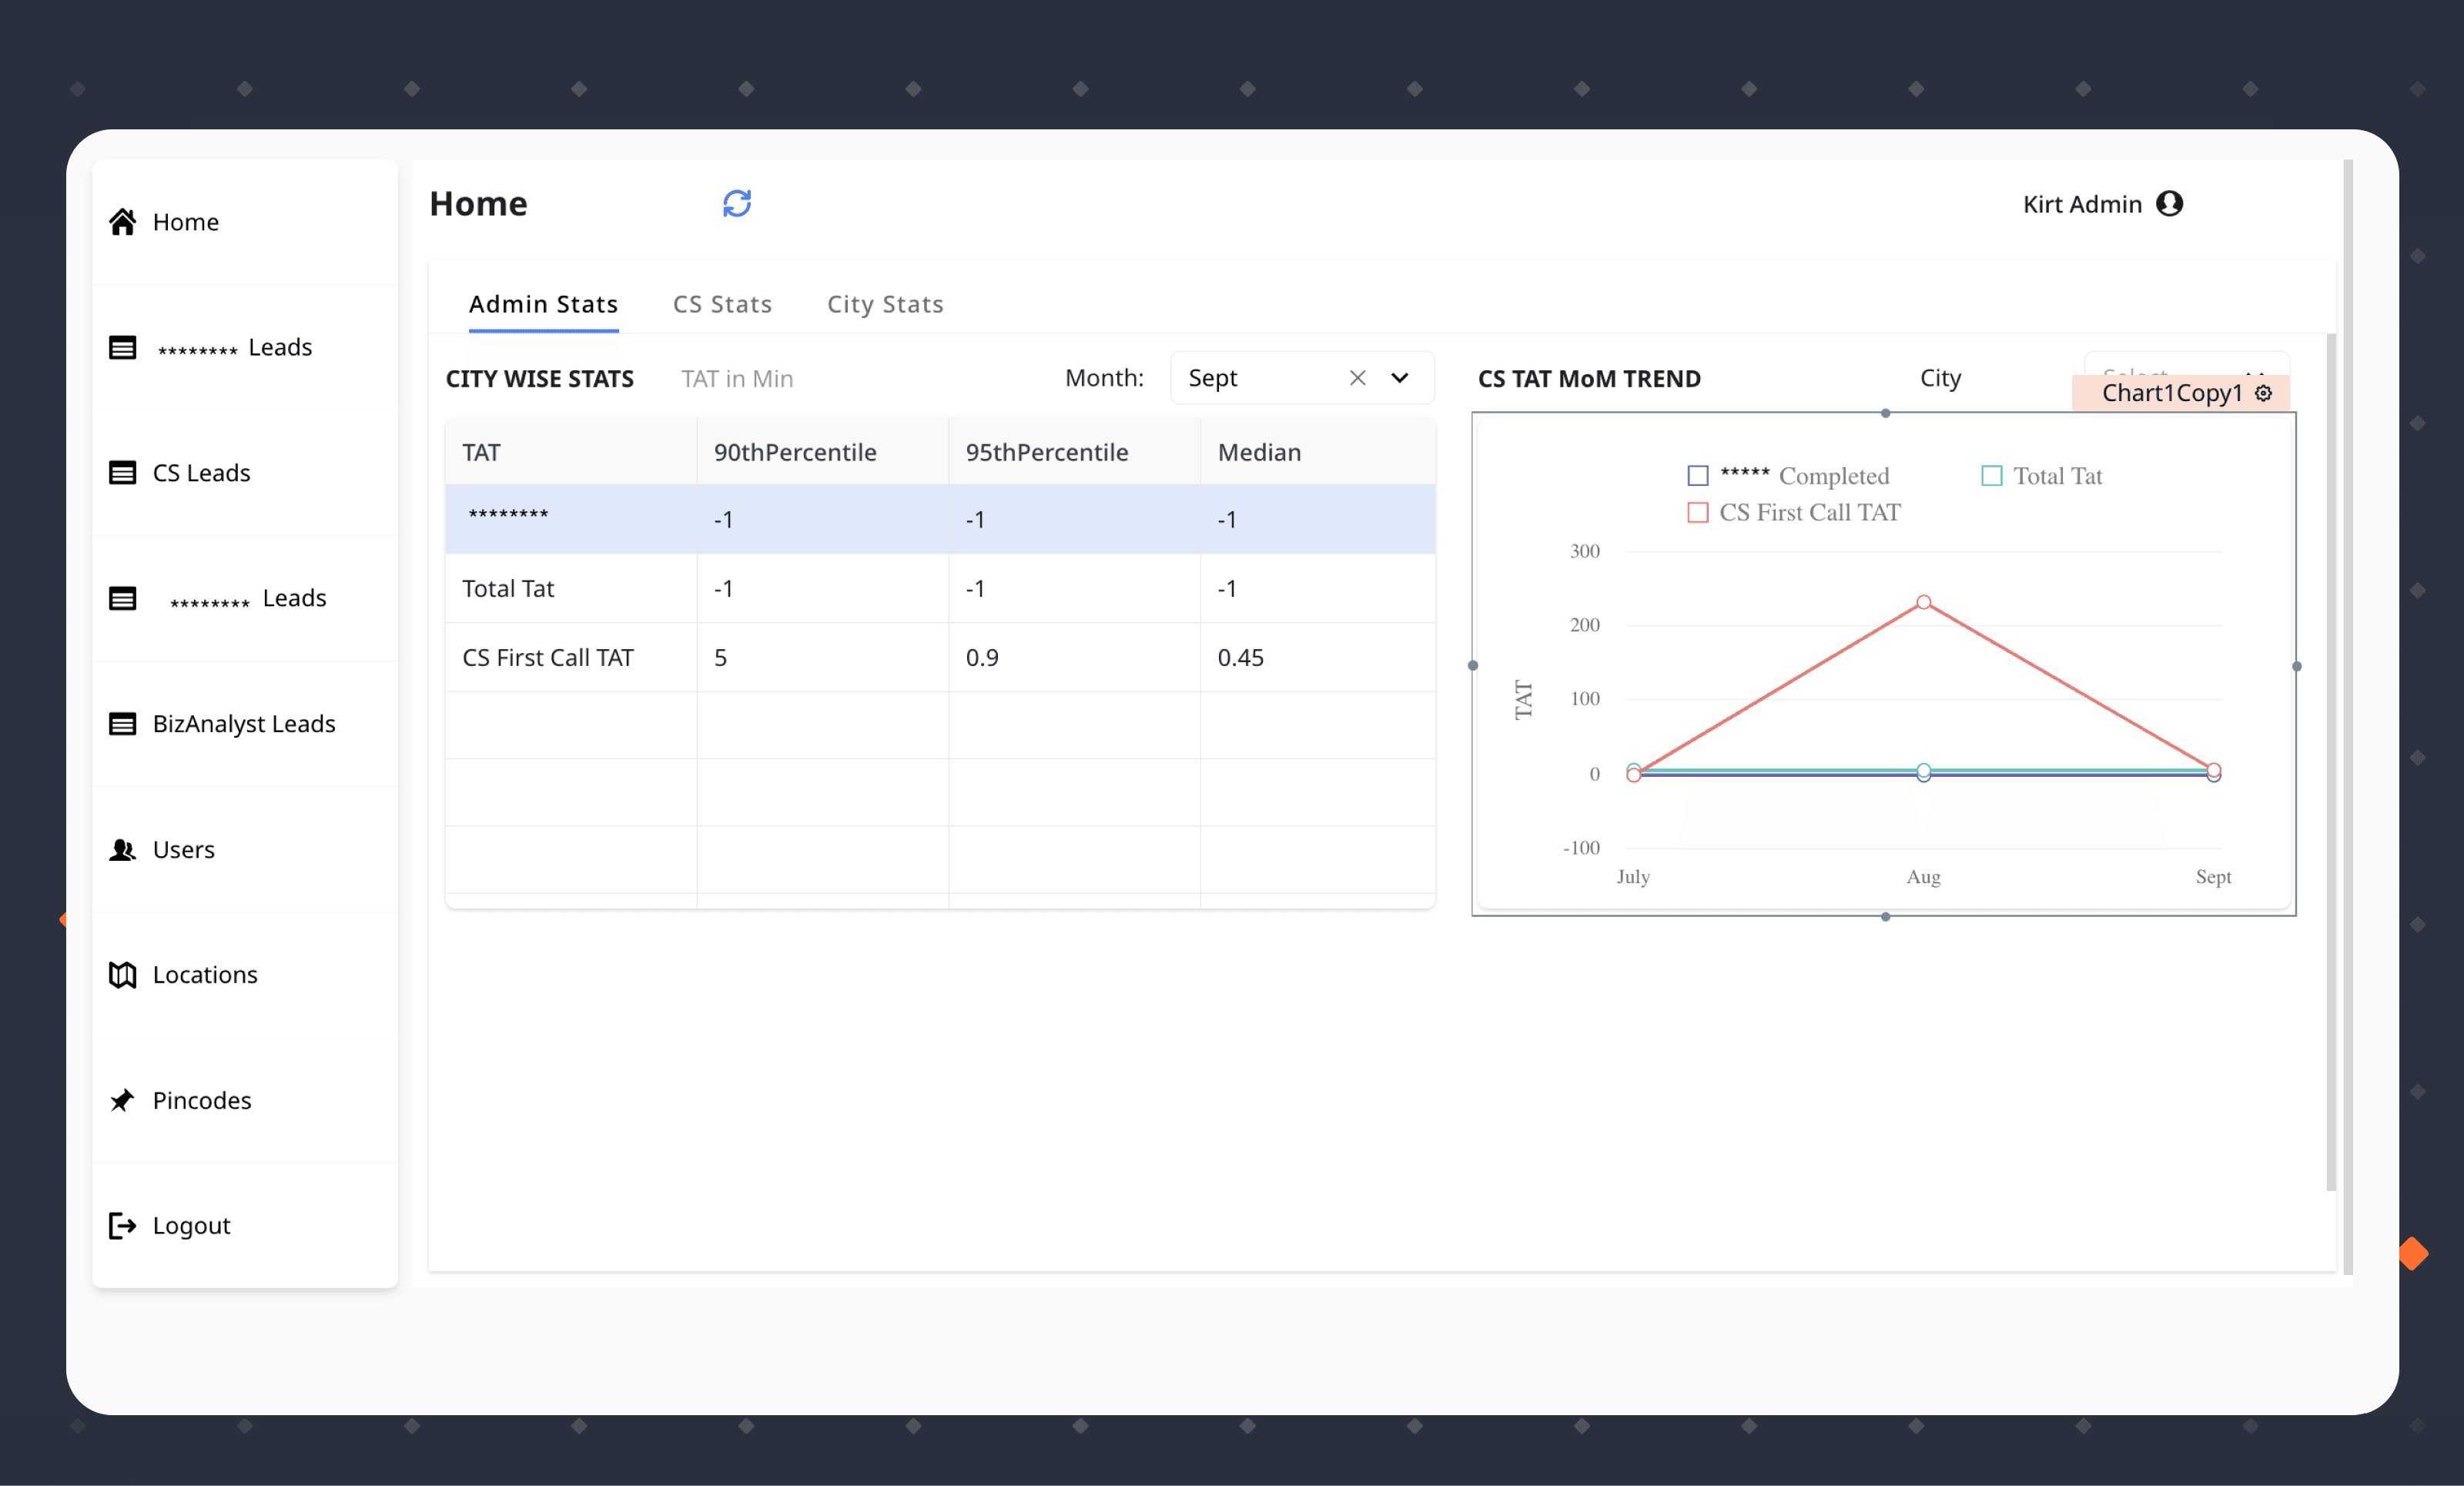Open BizAnalyst Leads from the sidebar
Image resolution: width=2464 pixels, height=1486 pixels.
(x=122, y=723)
